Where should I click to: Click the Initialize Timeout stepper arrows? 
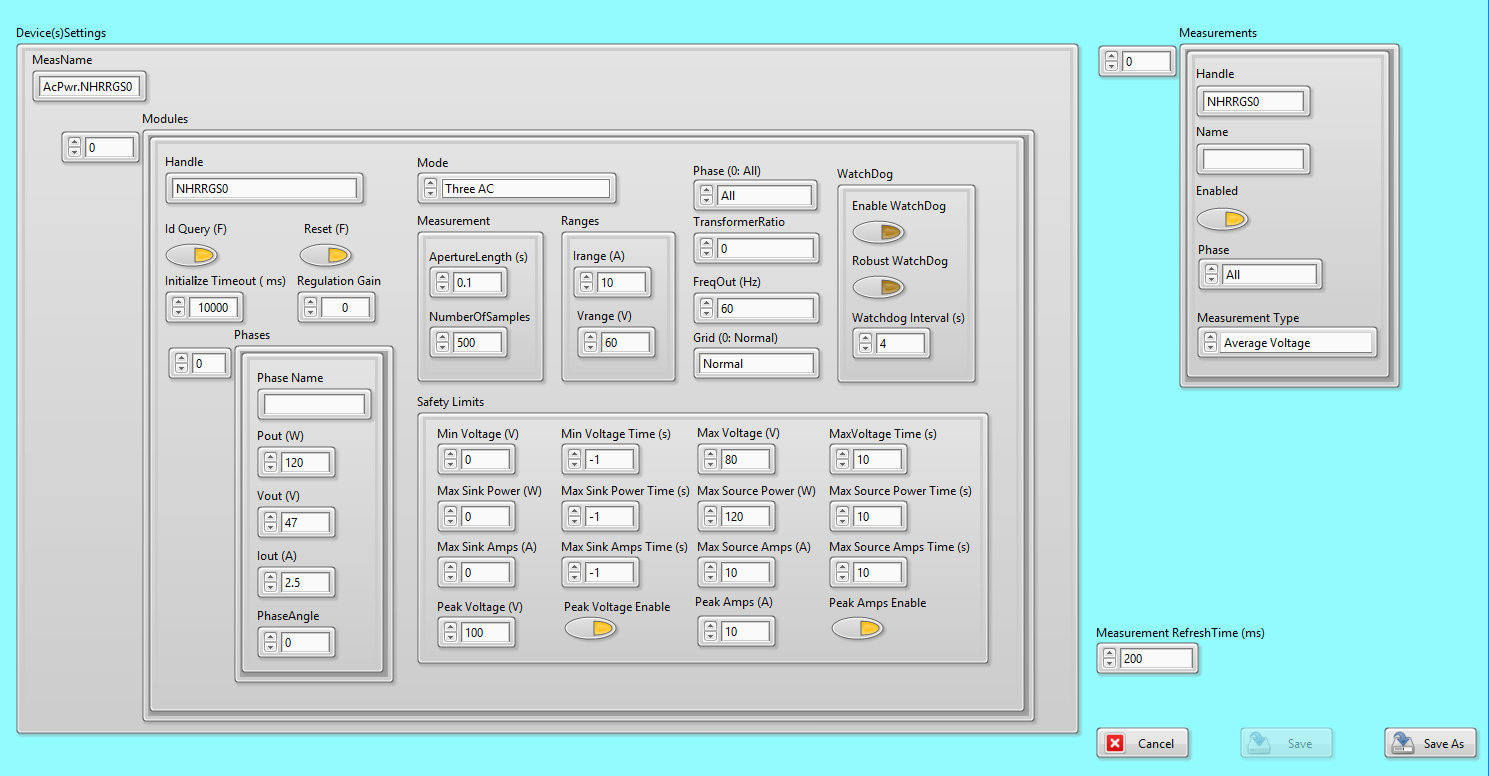point(178,308)
